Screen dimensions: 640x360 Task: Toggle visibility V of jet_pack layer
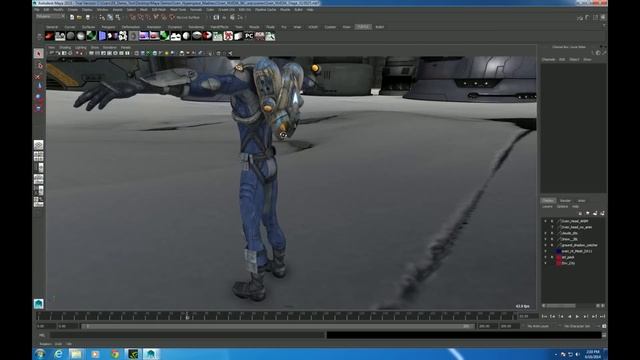tap(545, 257)
